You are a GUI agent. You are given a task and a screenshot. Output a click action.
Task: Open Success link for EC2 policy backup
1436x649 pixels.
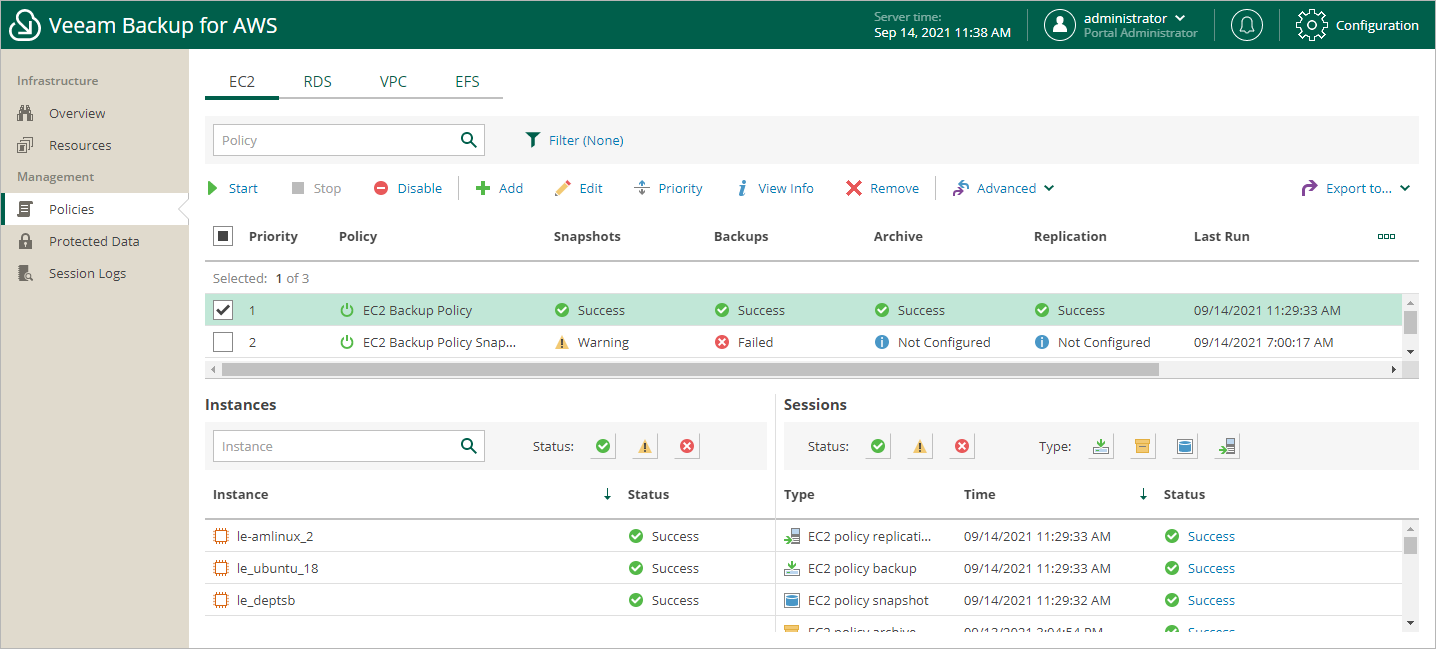point(1211,568)
